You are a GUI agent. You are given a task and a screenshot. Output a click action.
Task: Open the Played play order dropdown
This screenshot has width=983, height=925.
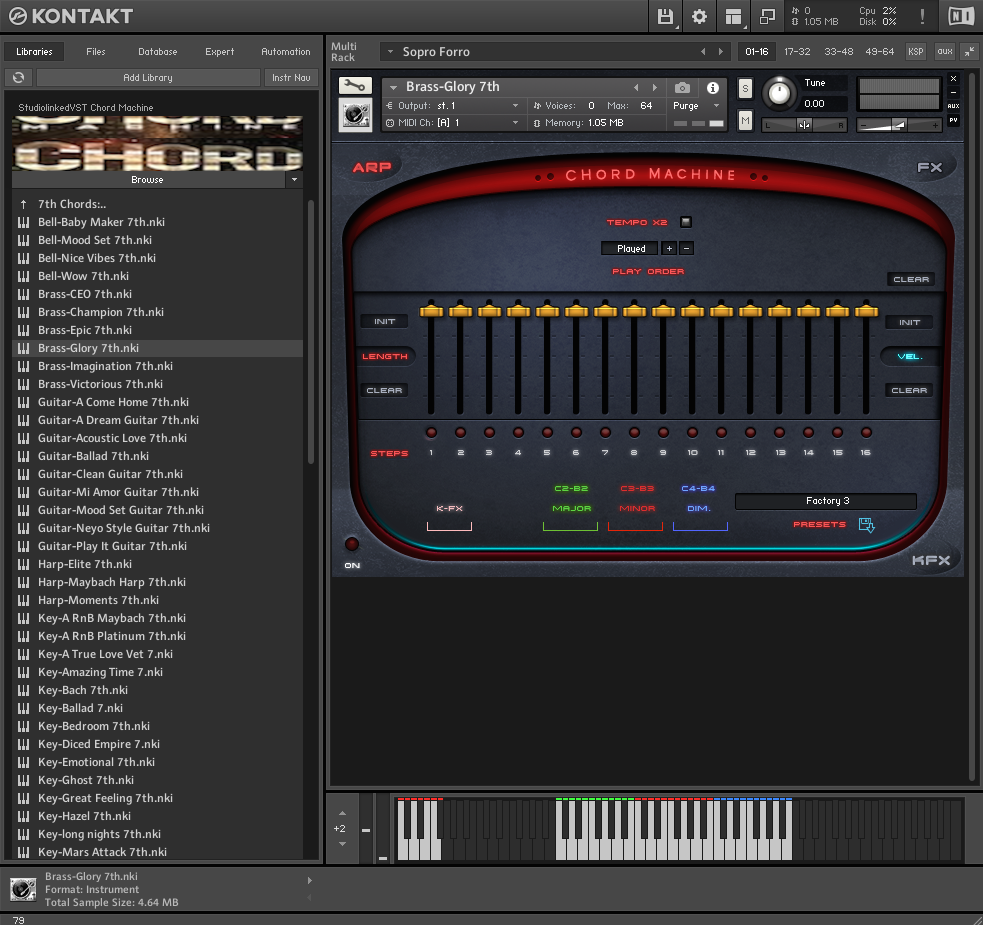point(629,249)
